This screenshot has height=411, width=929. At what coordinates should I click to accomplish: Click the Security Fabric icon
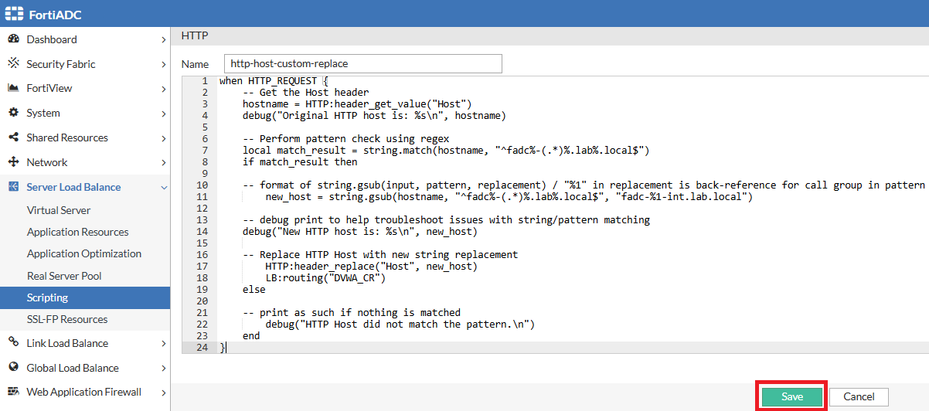coord(14,64)
